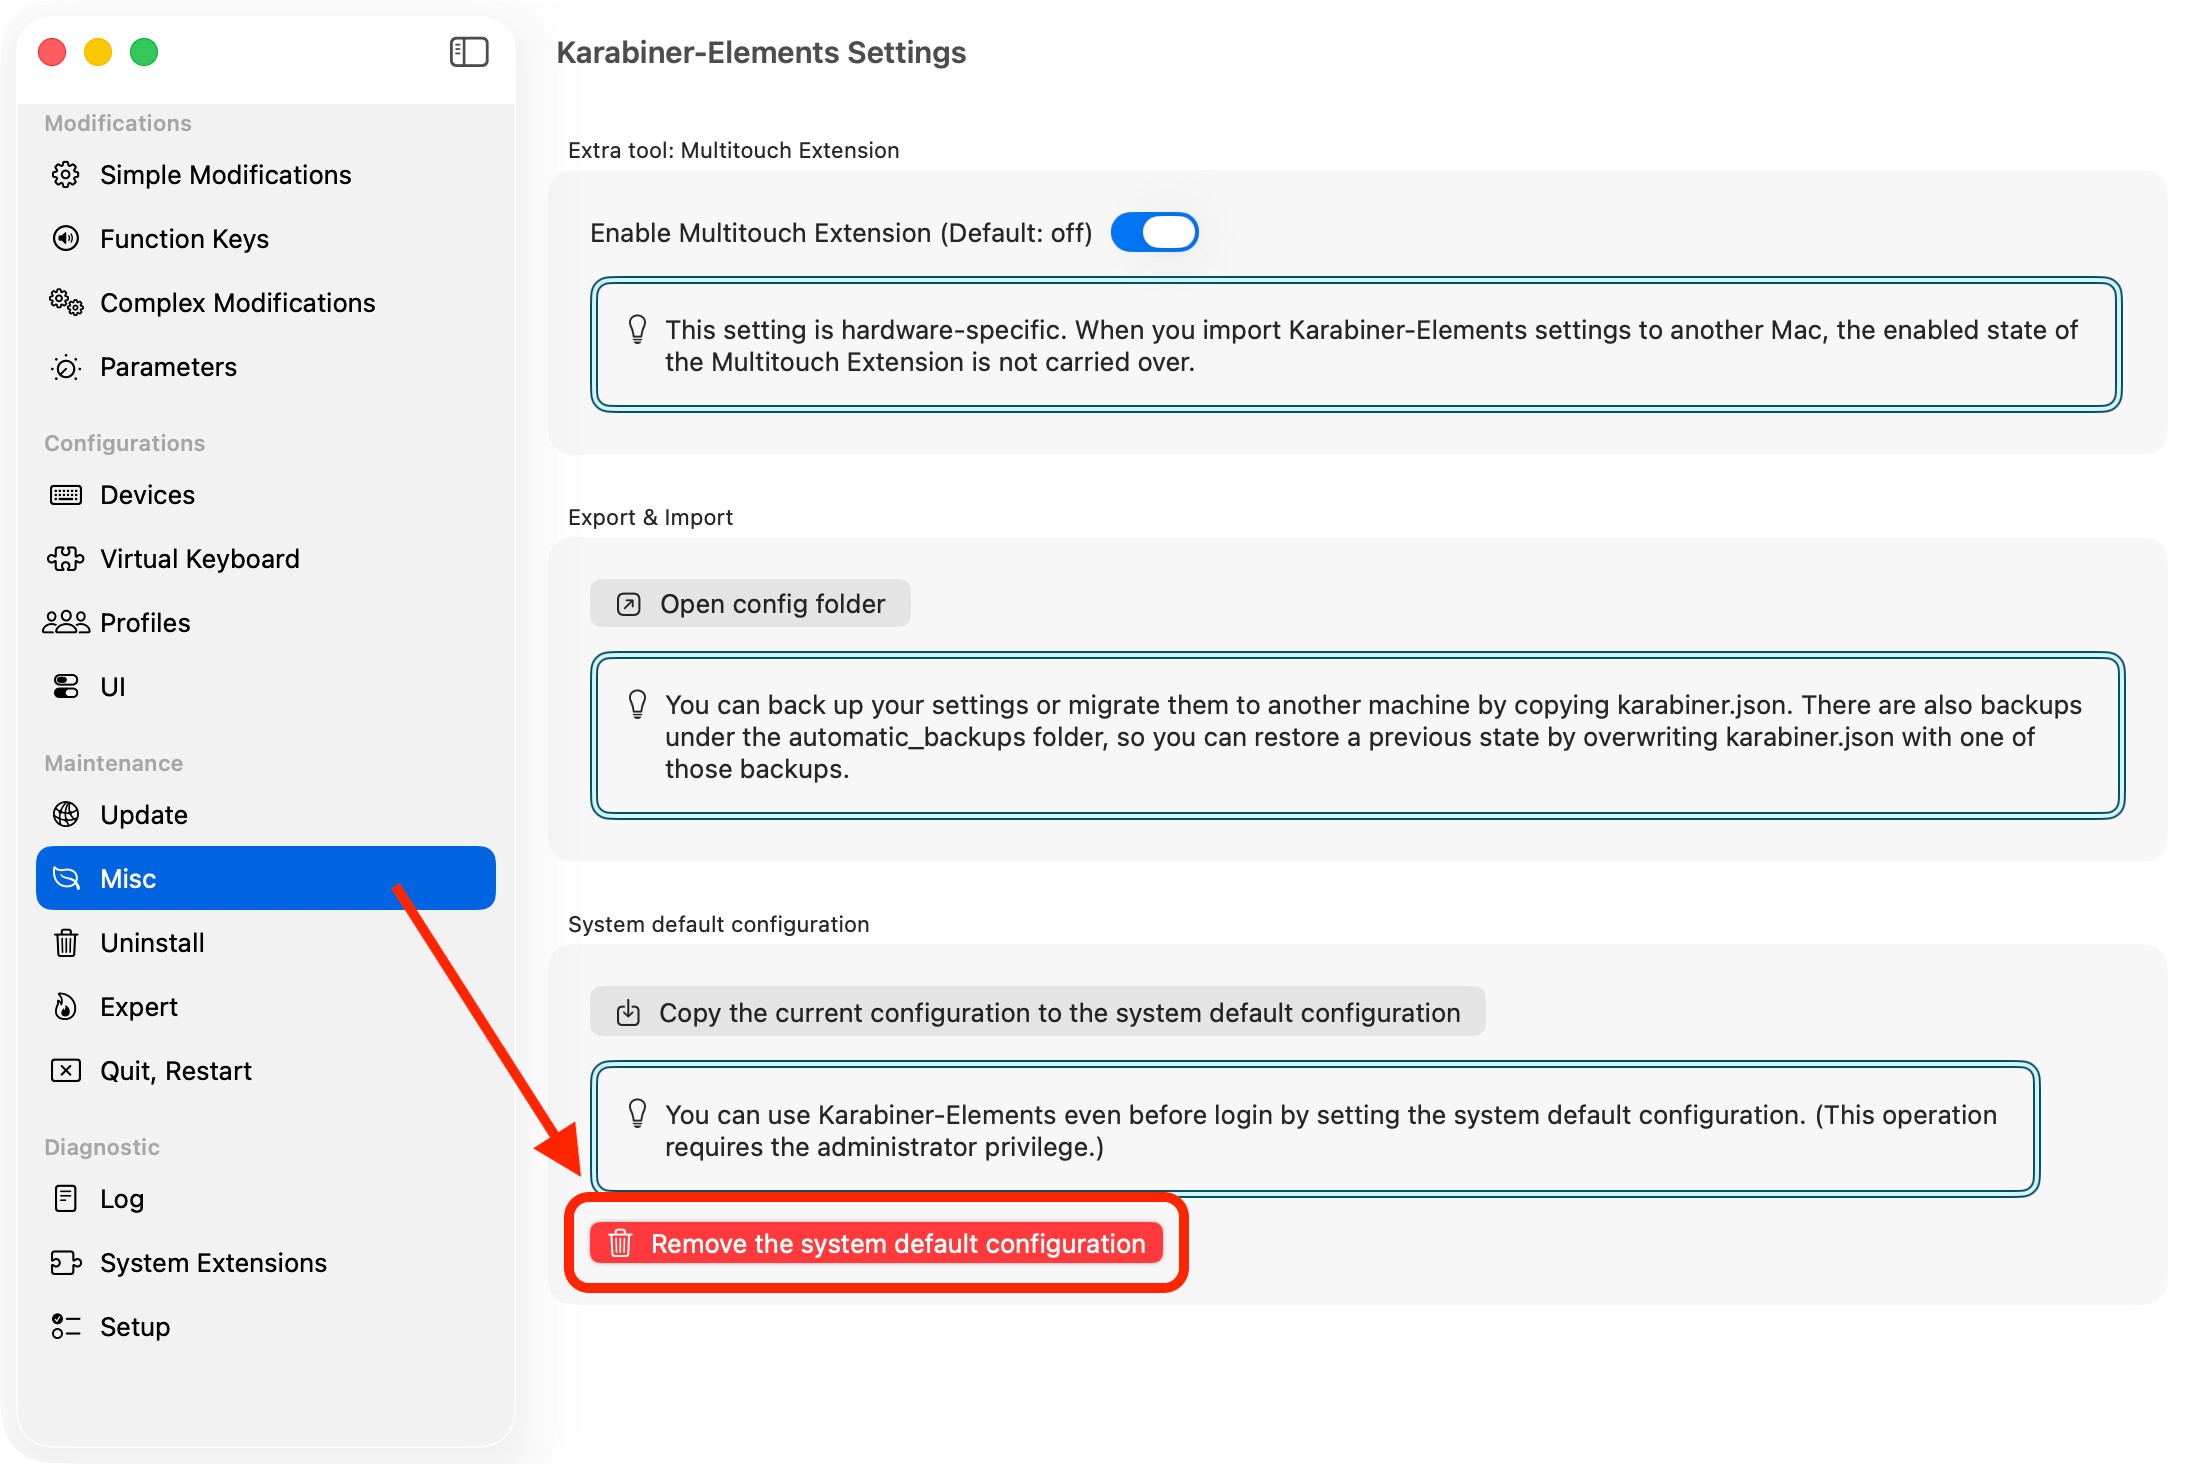
Task: Click the administrator privilege hint text
Action: 1331,1131
